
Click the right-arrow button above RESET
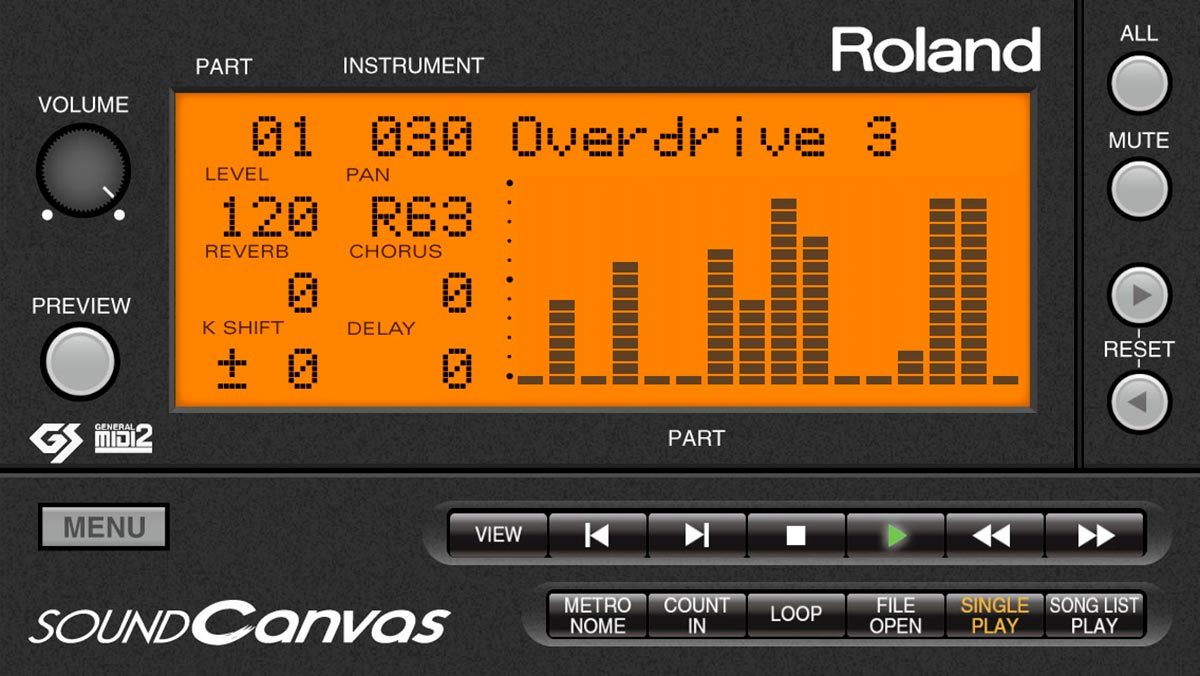tap(1139, 296)
